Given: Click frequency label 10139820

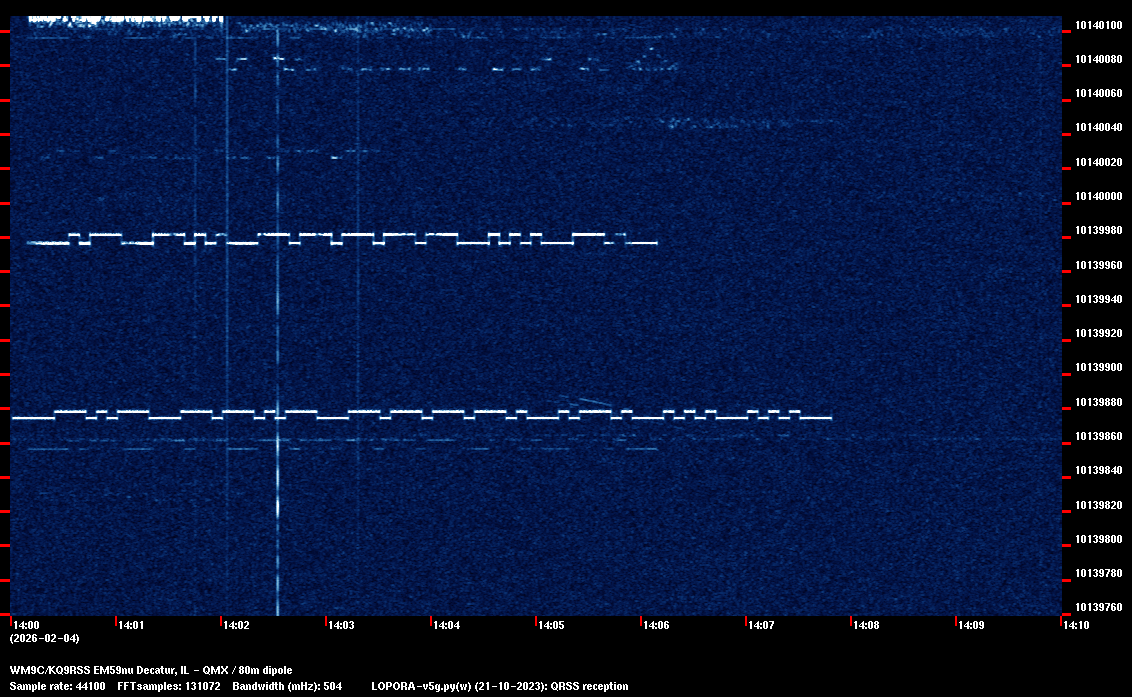Looking at the screenshot, I should click(x=1099, y=506).
